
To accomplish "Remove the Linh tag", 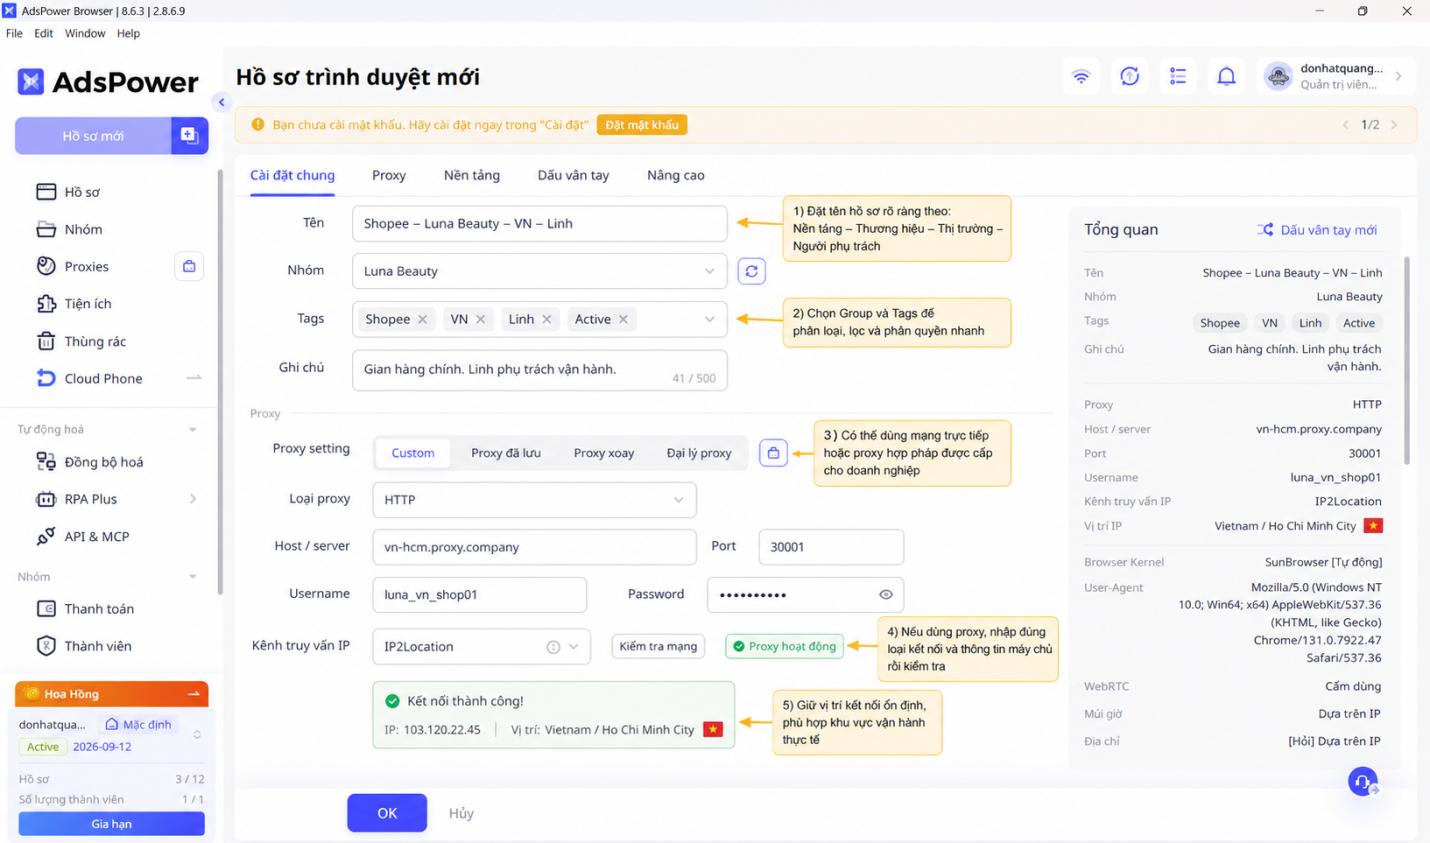I will click(547, 320).
